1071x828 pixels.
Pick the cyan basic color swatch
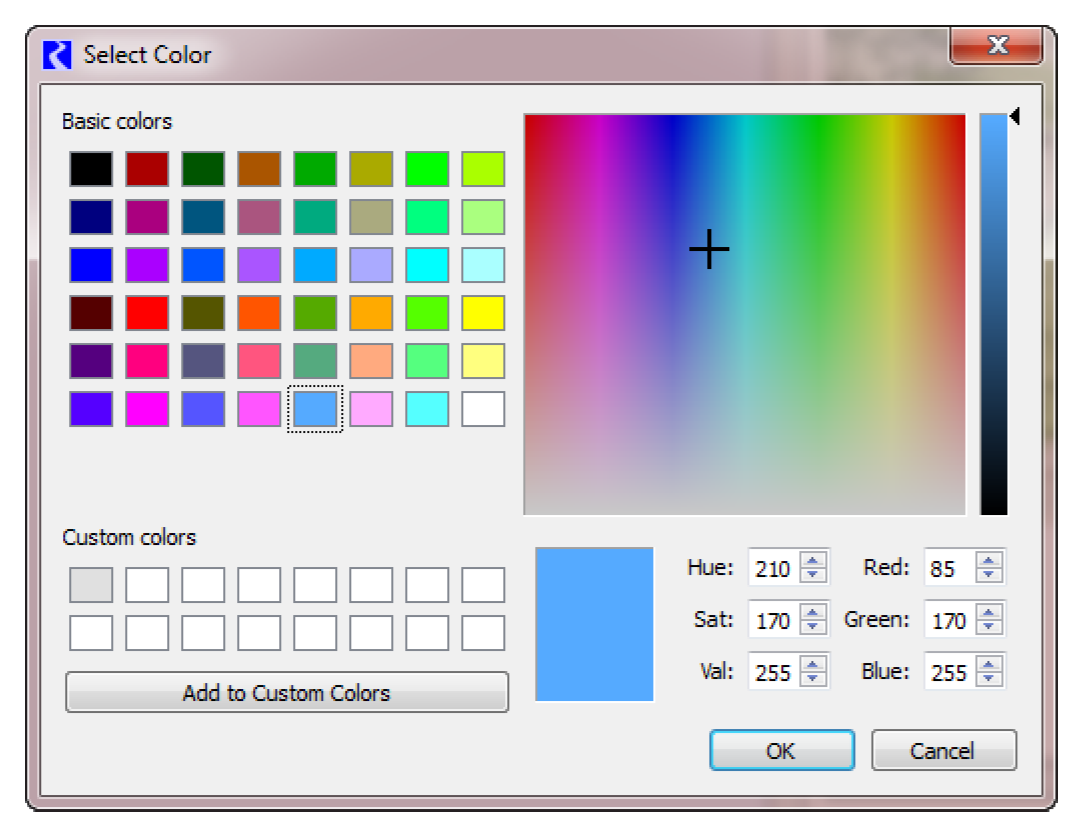pos(427,265)
